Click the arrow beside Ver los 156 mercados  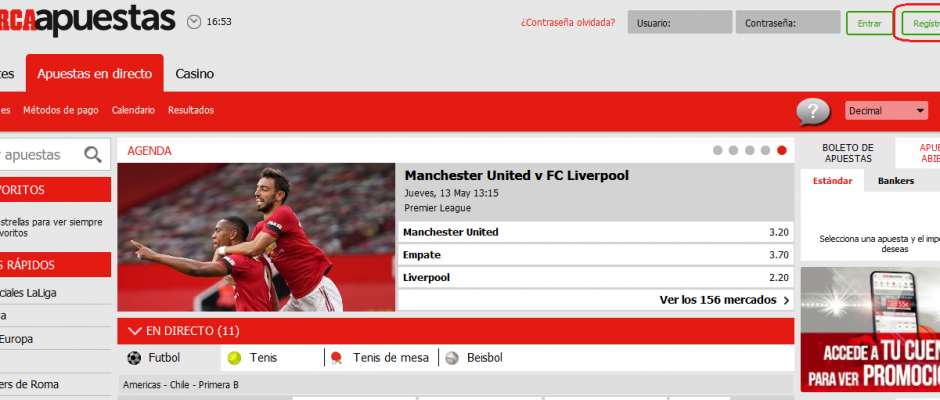coord(786,300)
